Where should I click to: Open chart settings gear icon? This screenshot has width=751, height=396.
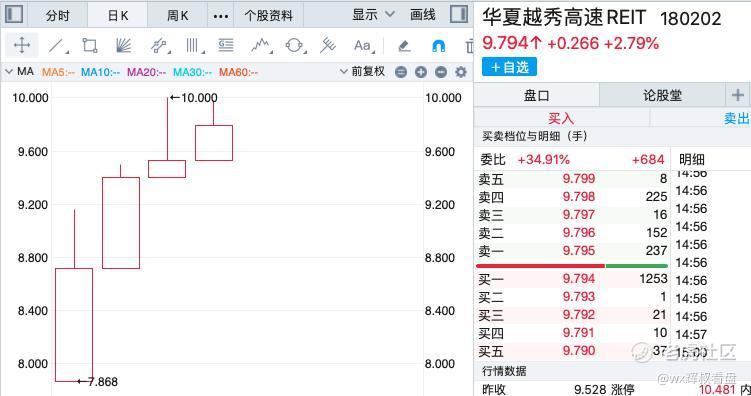coord(461,72)
